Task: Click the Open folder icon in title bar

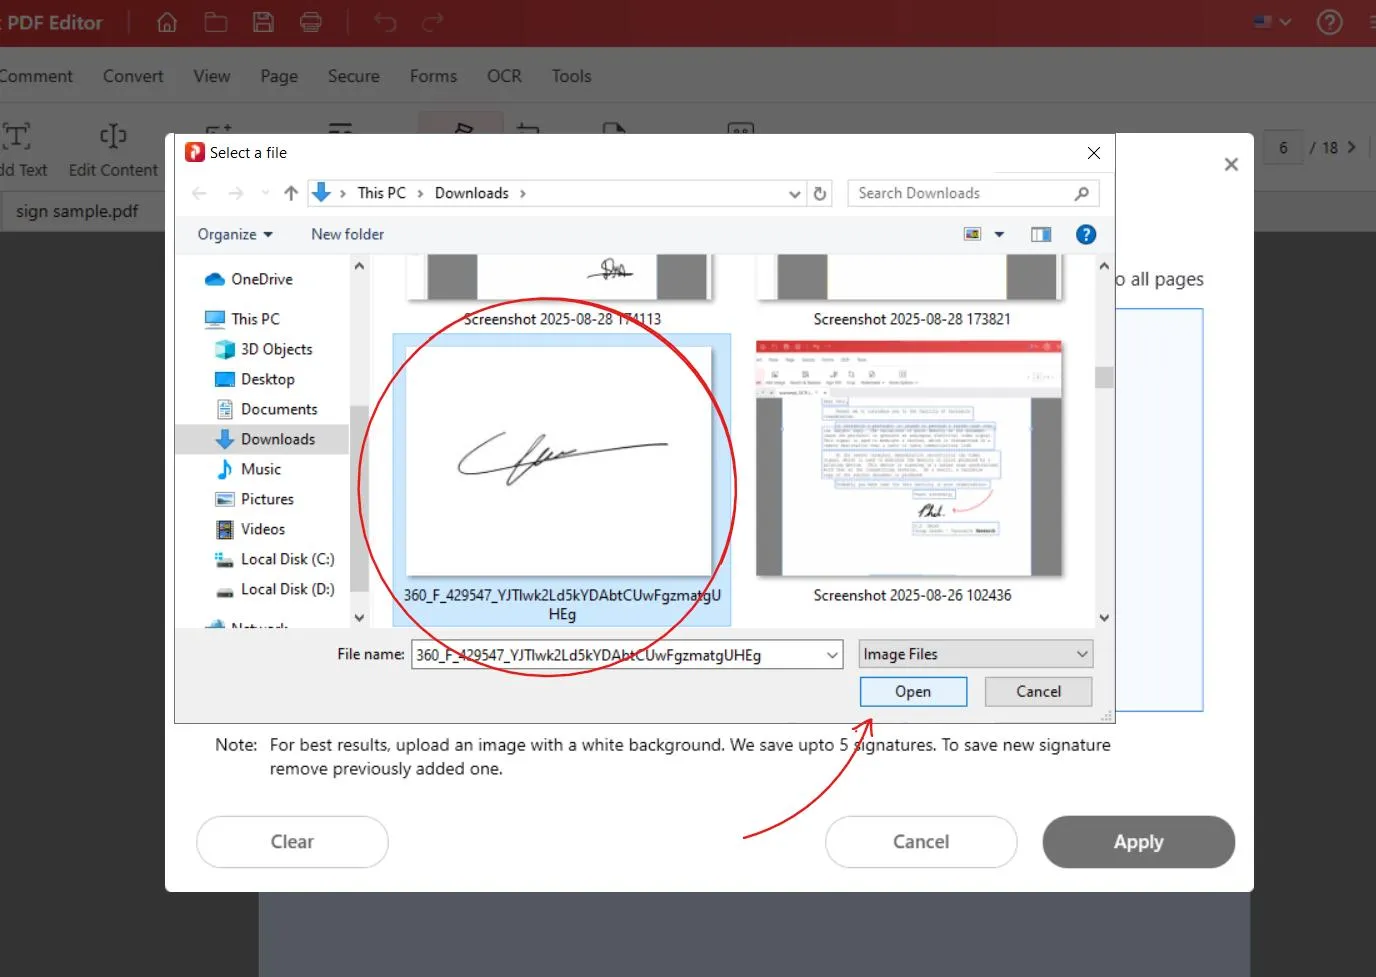Action: coord(215,22)
